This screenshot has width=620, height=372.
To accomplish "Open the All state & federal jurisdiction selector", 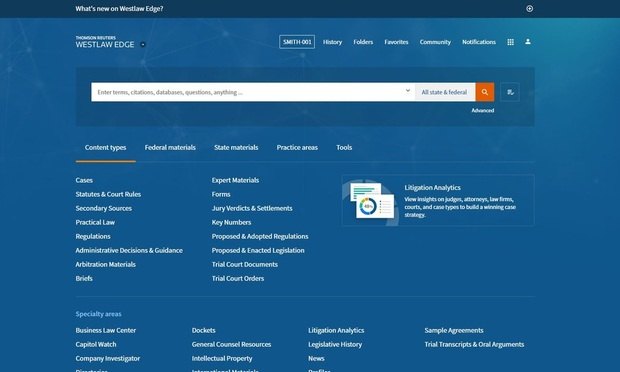I will (445, 92).
